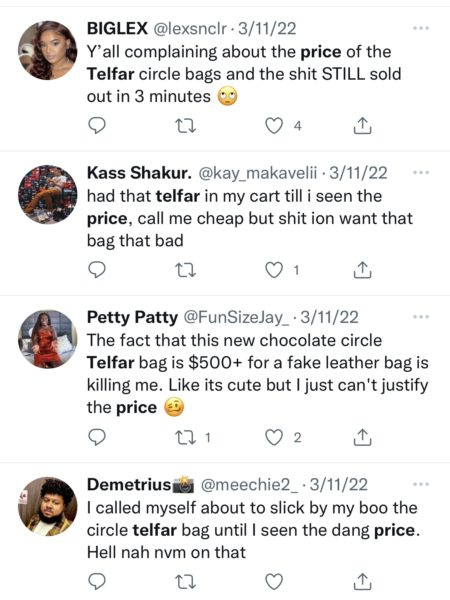This screenshot has height=600, width=450.
Task: View Petty Patty's profile picture
Action: pos(47,339)
